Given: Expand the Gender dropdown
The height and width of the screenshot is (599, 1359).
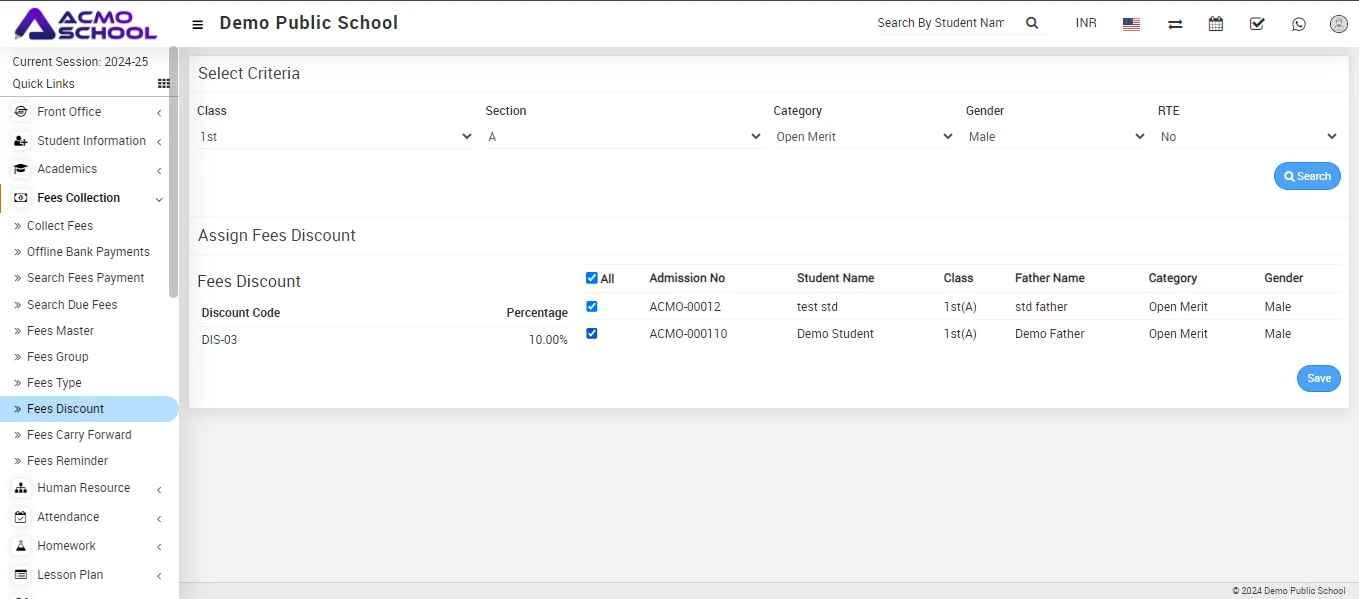Looking at the screenshot, I should pos(1056,137).
